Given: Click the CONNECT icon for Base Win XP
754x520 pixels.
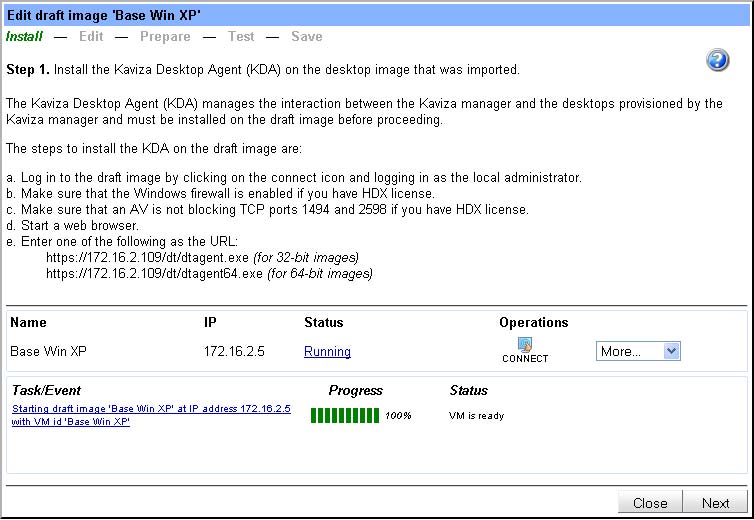Looking at the screenshot, I should click(x=525, y=350).
